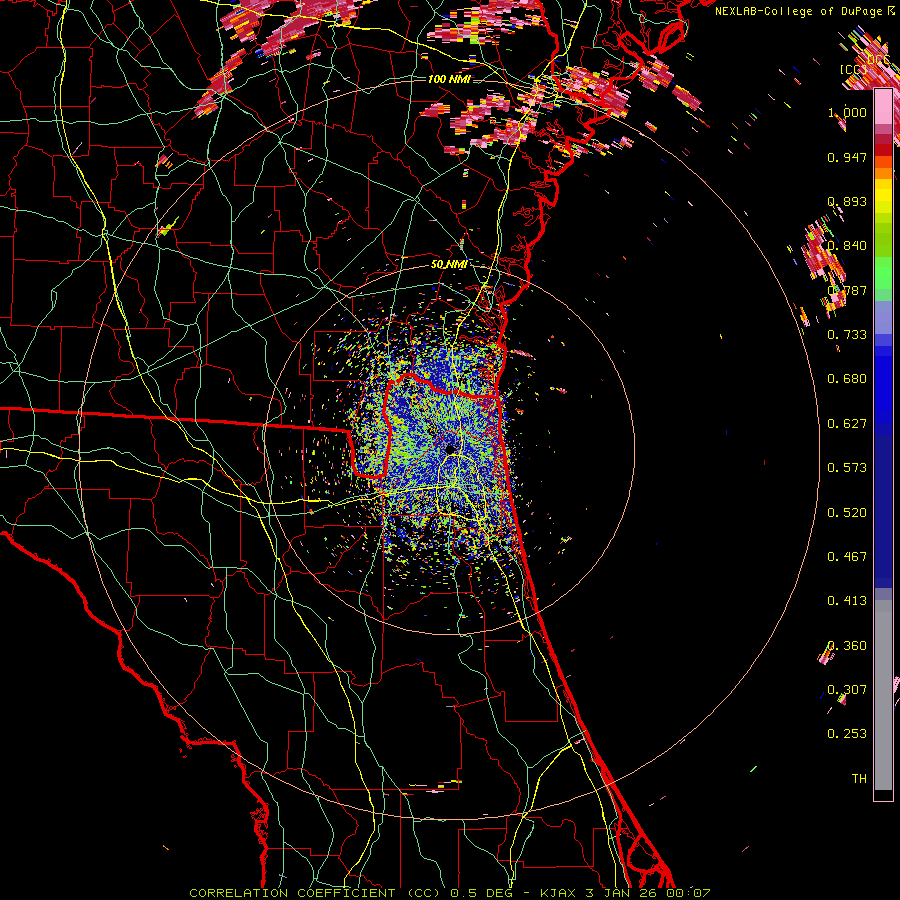Click the NEXLAB-College of DuPage label
The height and width of the screenshot is (900, 900).
point(800,11)
